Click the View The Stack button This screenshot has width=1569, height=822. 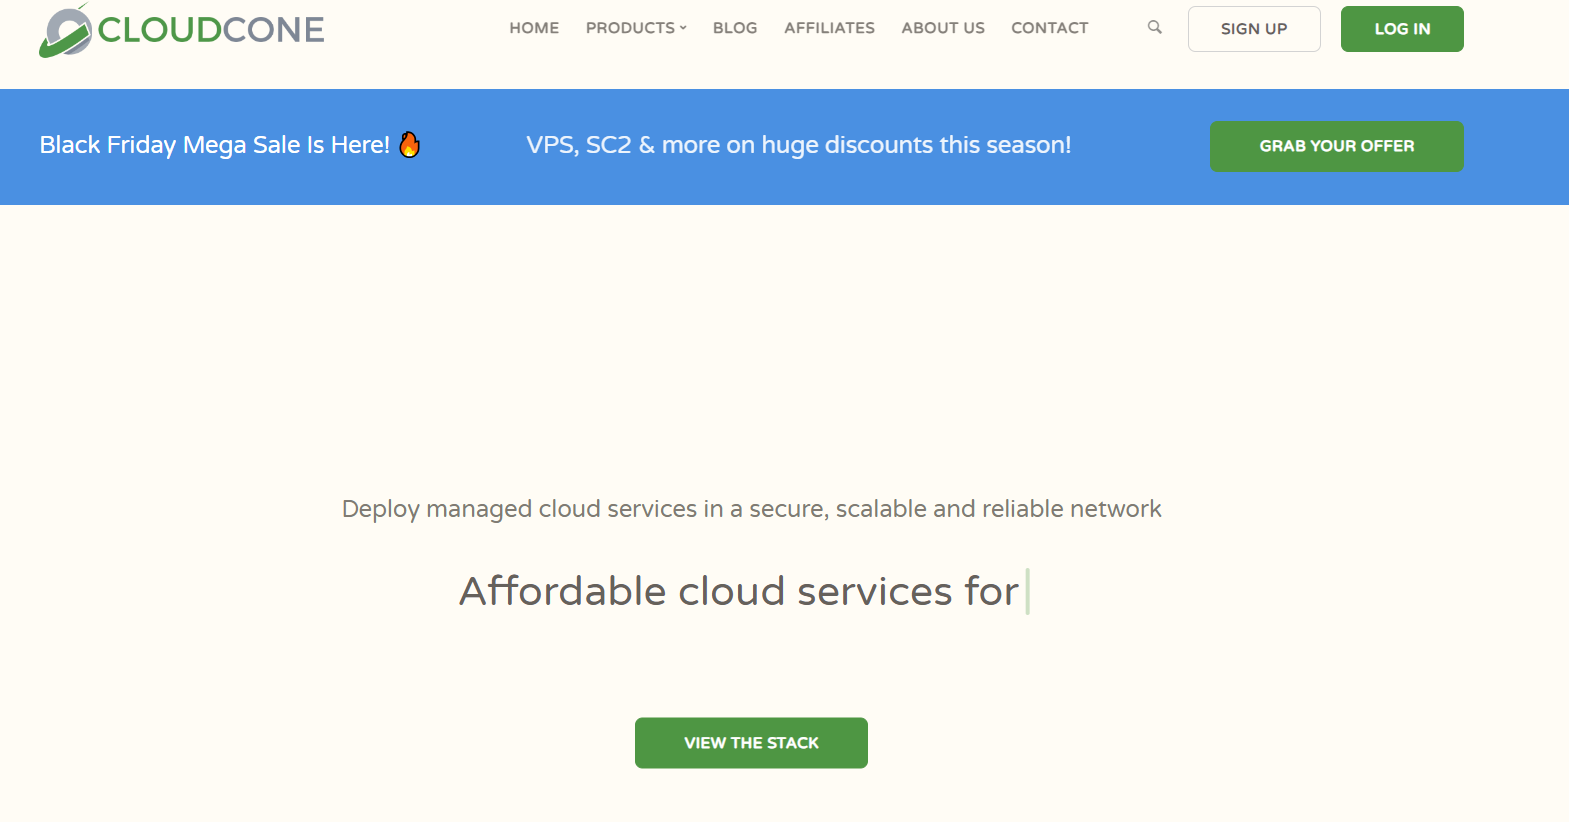pos(751,743)
